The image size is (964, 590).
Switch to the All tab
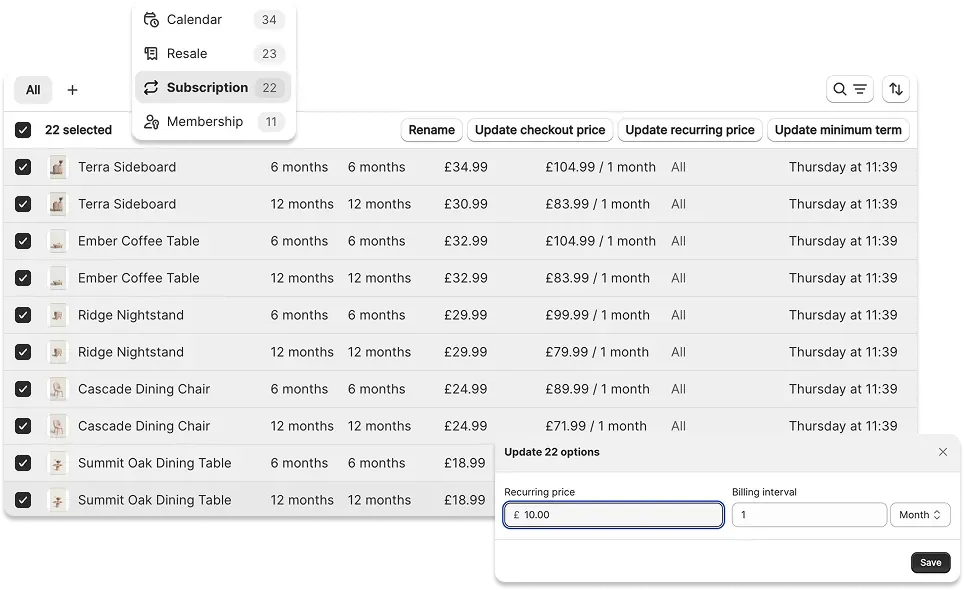33,89
